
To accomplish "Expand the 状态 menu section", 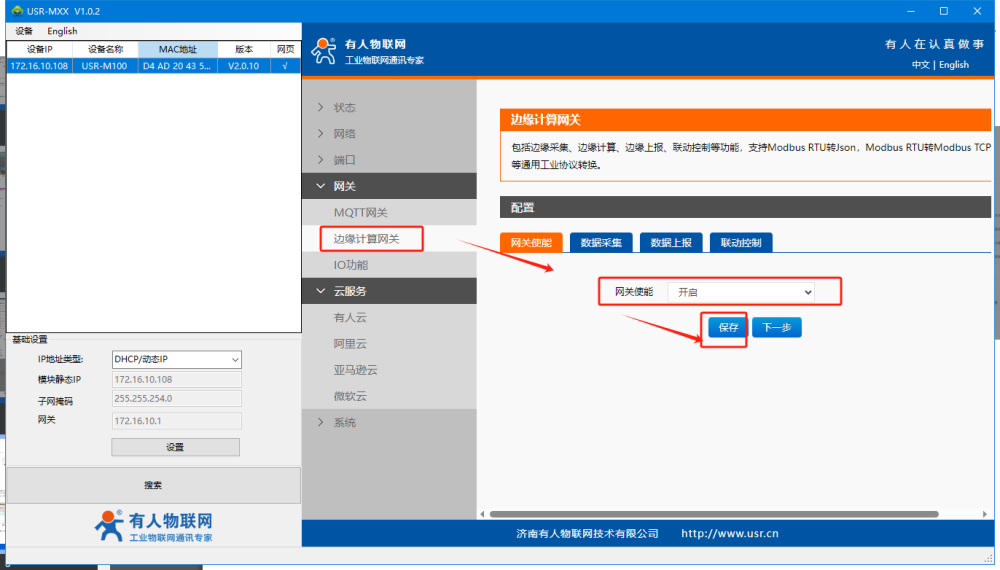I will point(344,108).
